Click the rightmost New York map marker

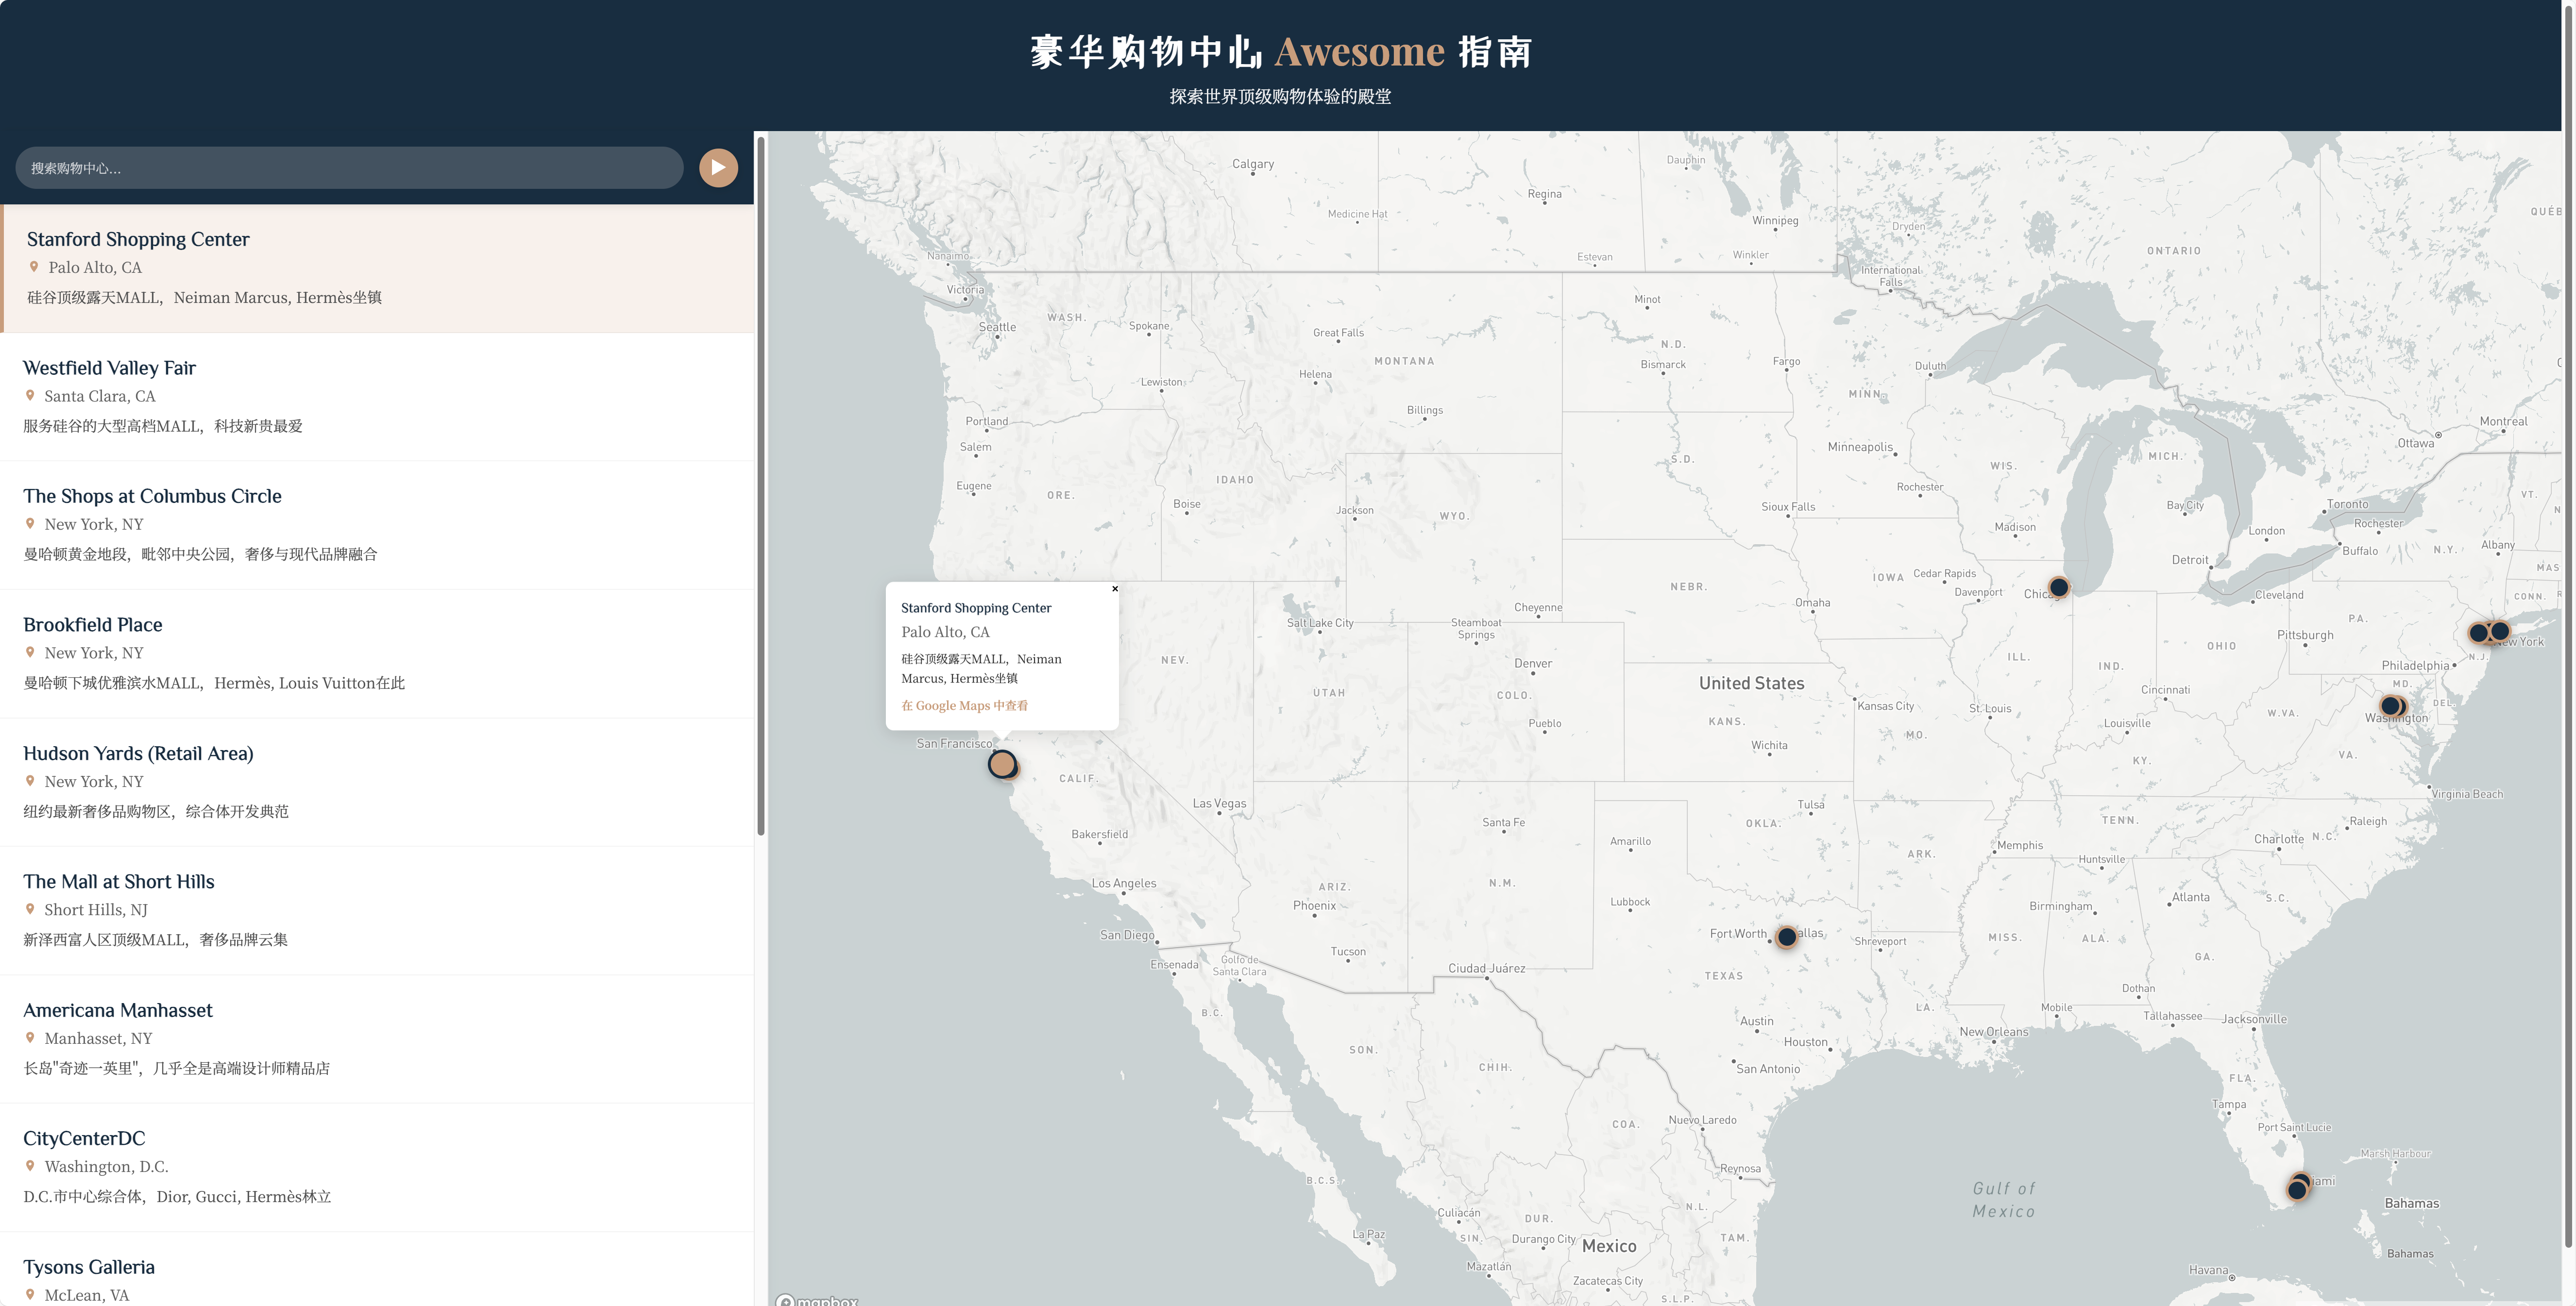[2500, 631]
